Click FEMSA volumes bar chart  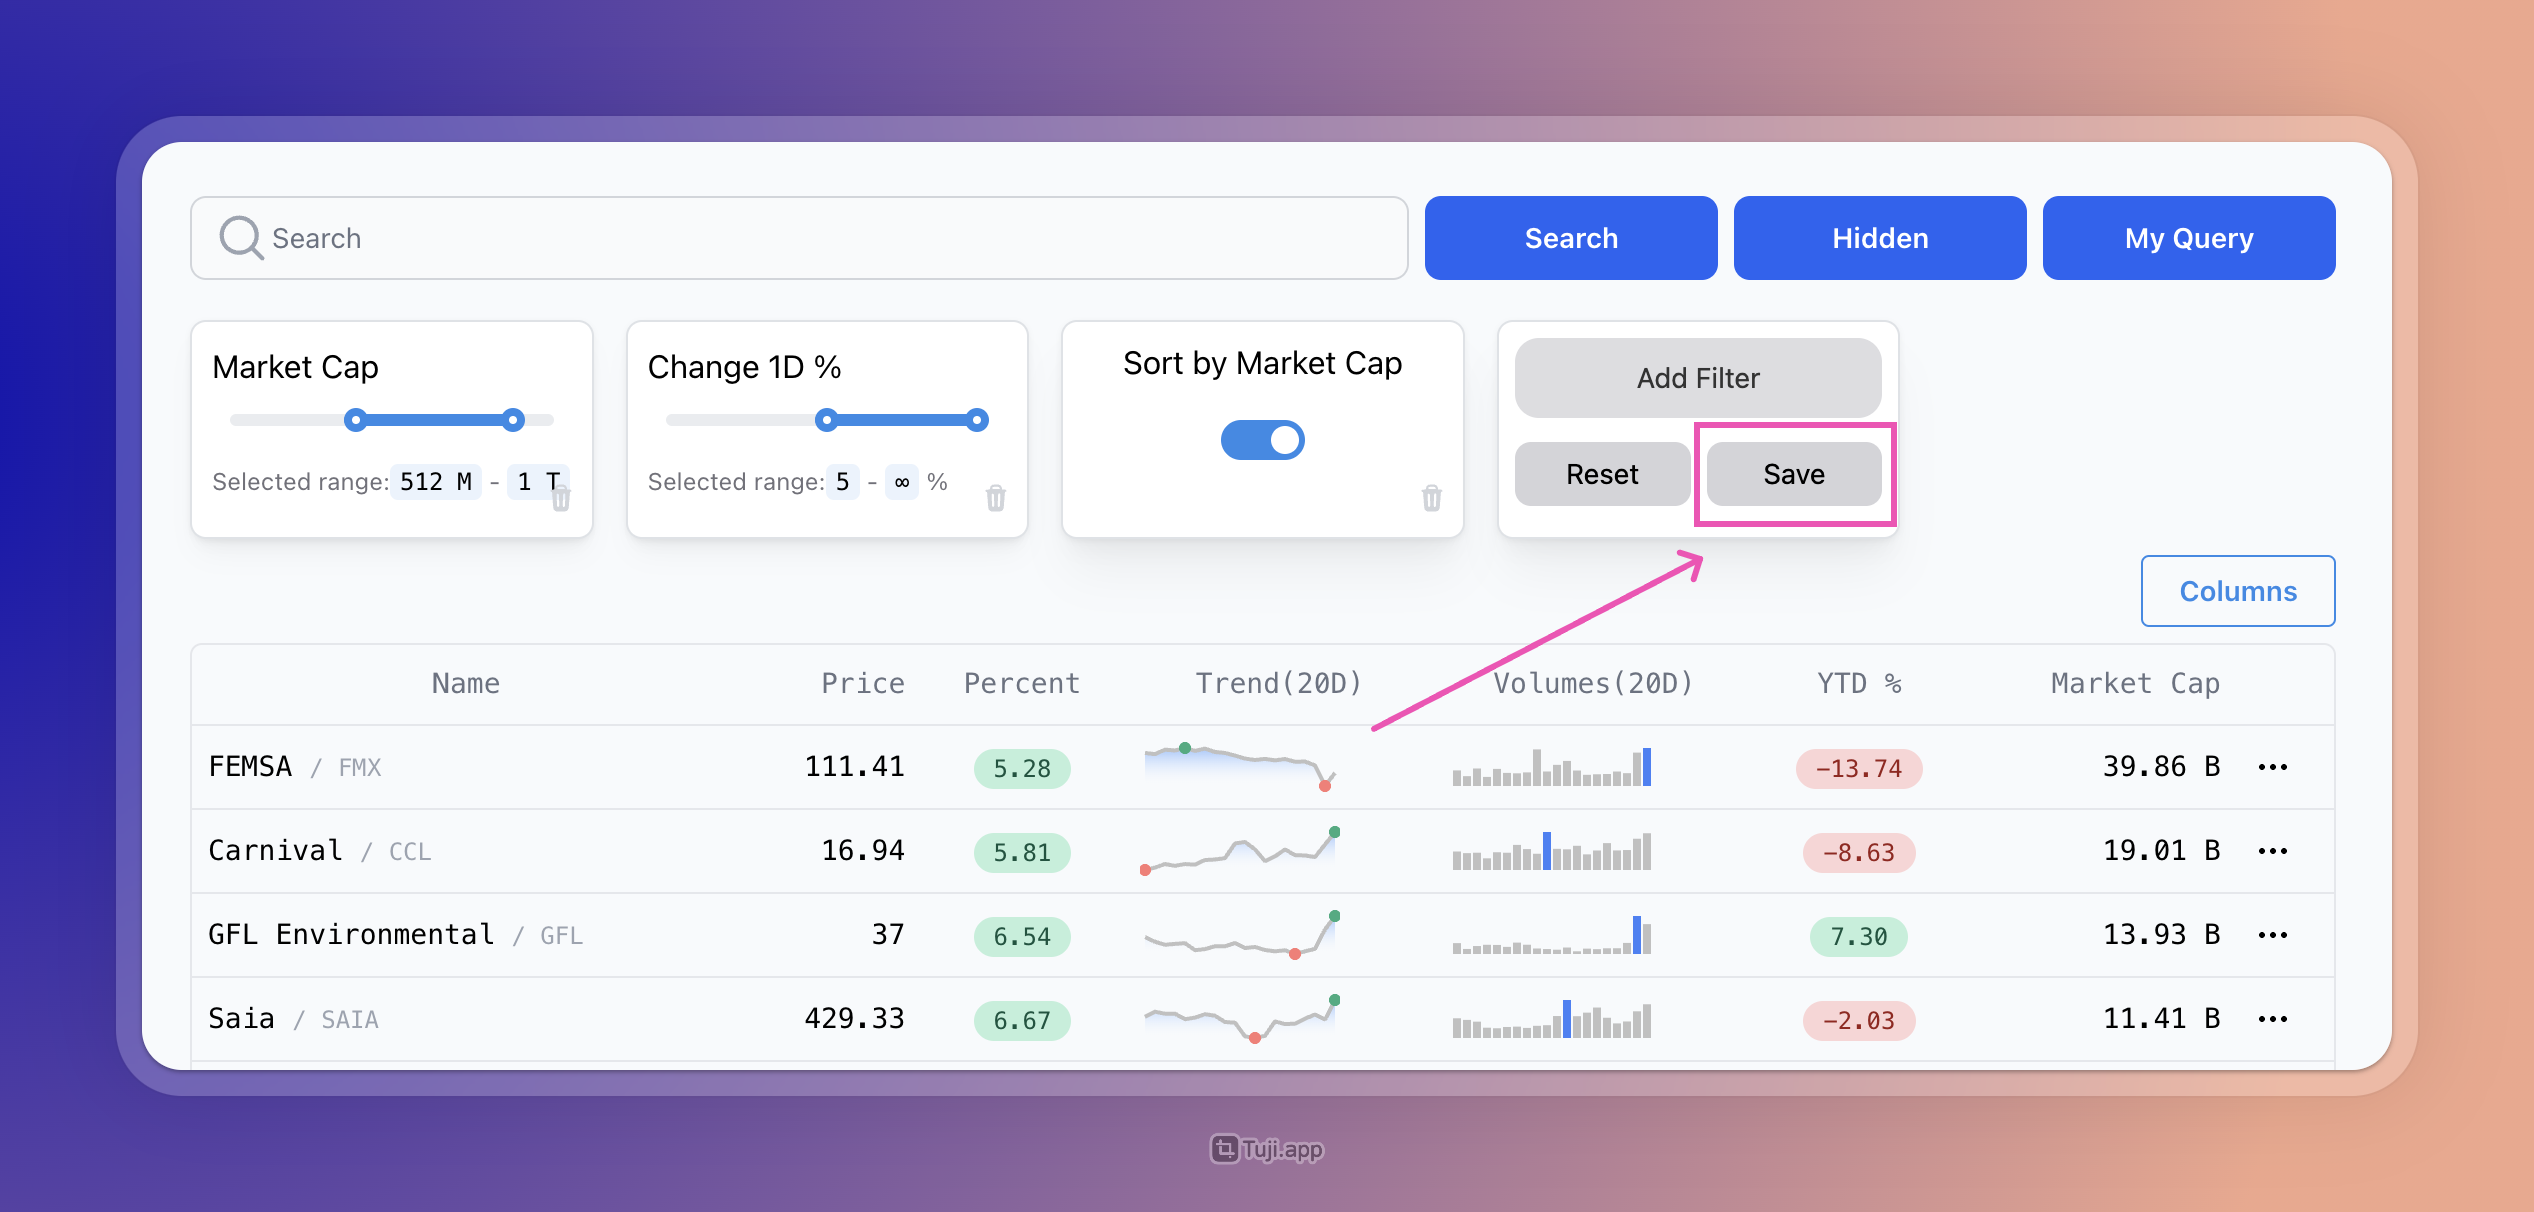[x=1552, y=767]
